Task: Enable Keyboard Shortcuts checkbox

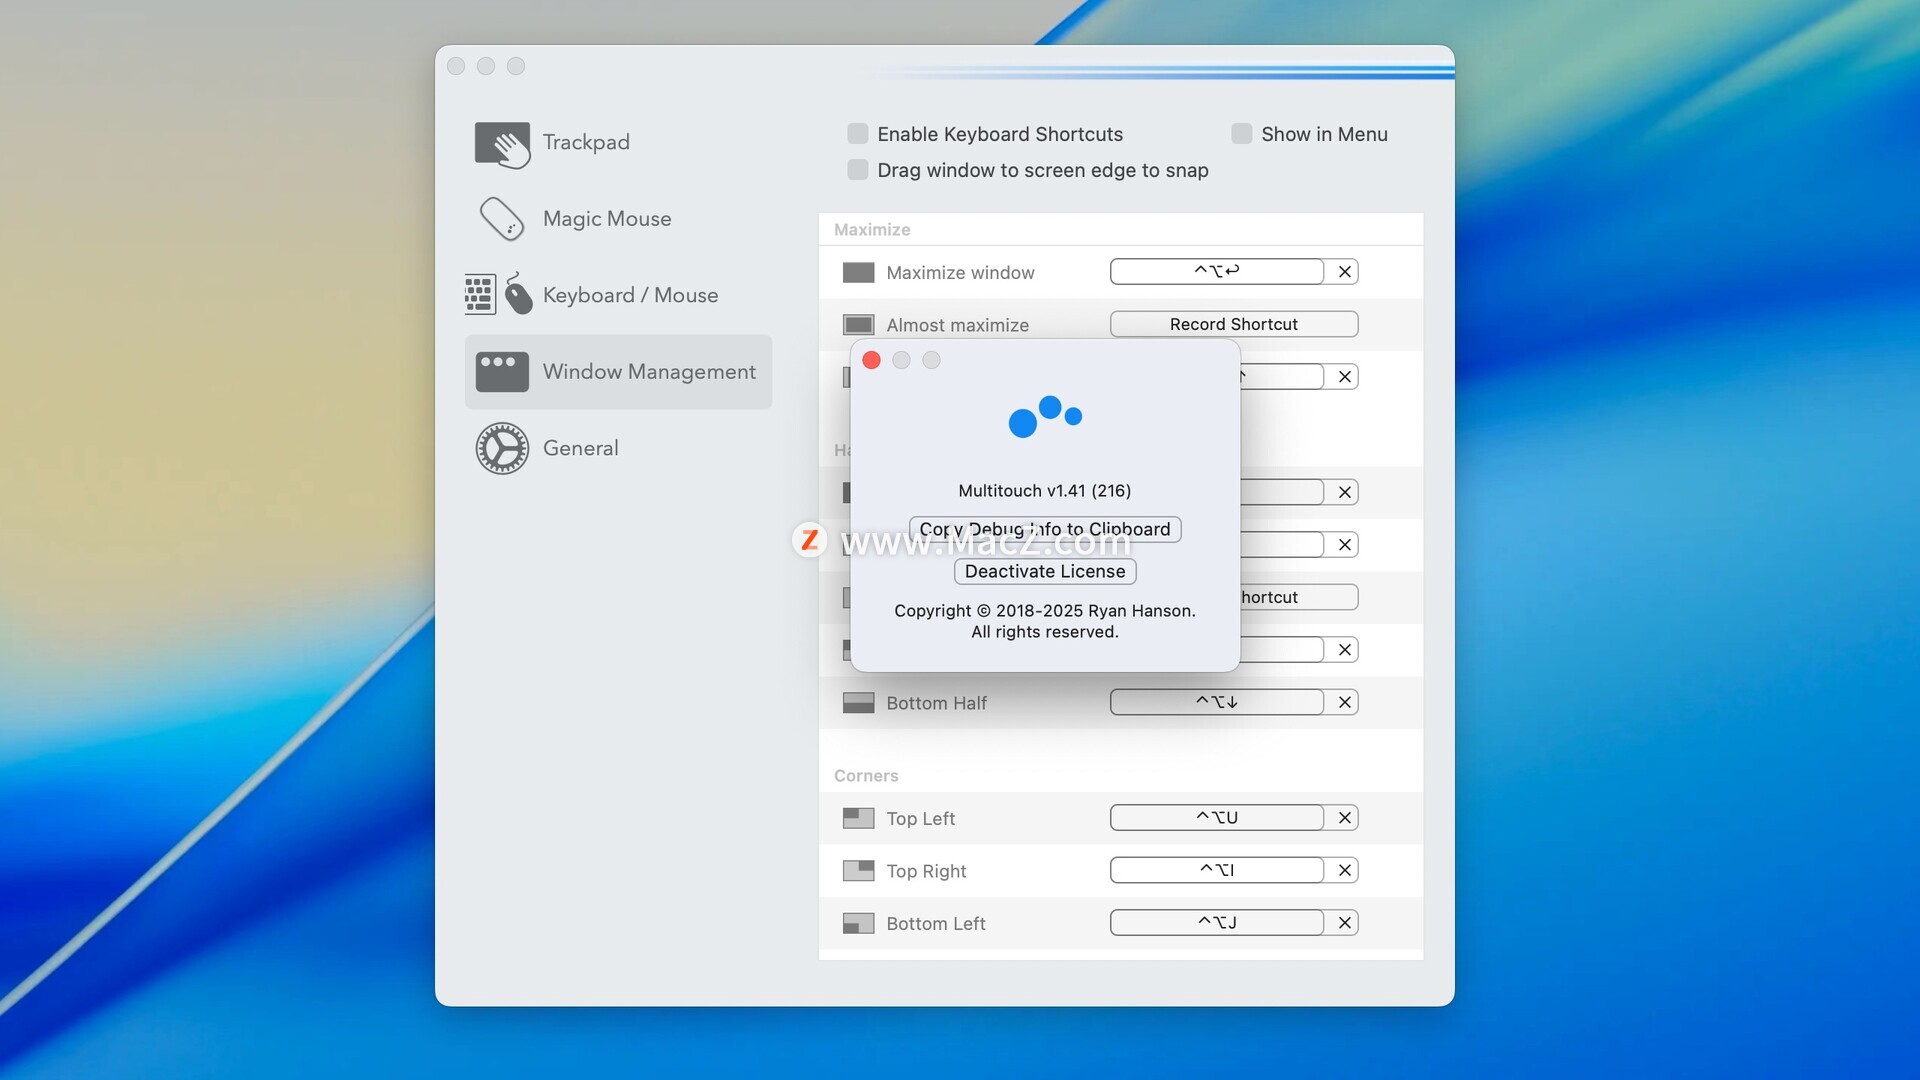Action: 858,134
